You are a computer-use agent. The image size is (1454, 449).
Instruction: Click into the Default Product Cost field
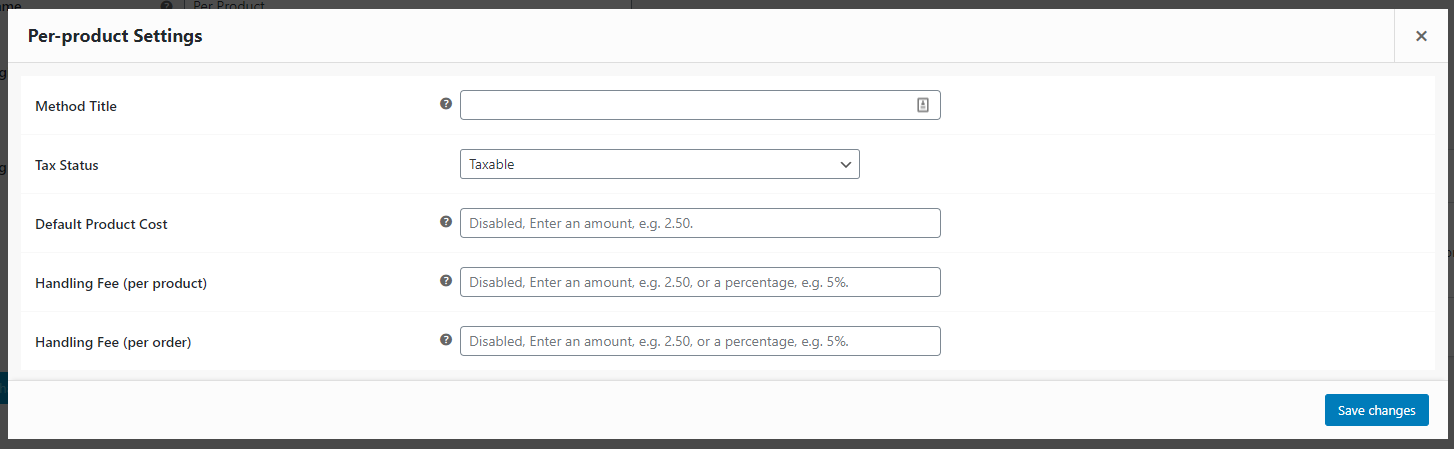(x=700, y=223)
